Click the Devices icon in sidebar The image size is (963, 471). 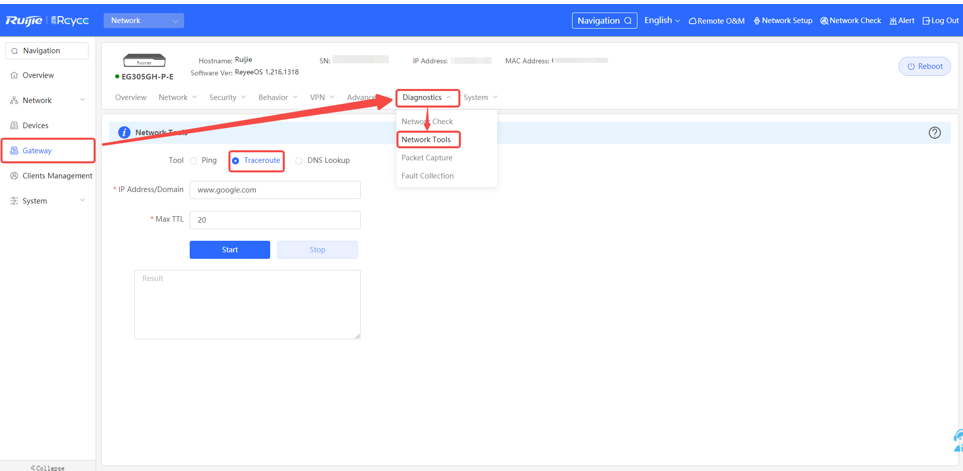point(14,126)
